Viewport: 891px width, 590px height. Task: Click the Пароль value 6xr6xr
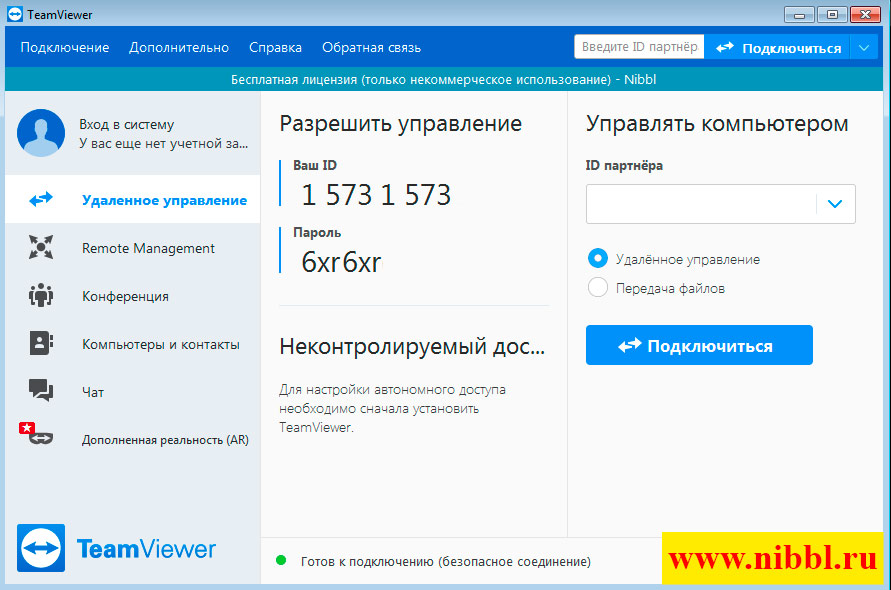click(x=341, y=262)
